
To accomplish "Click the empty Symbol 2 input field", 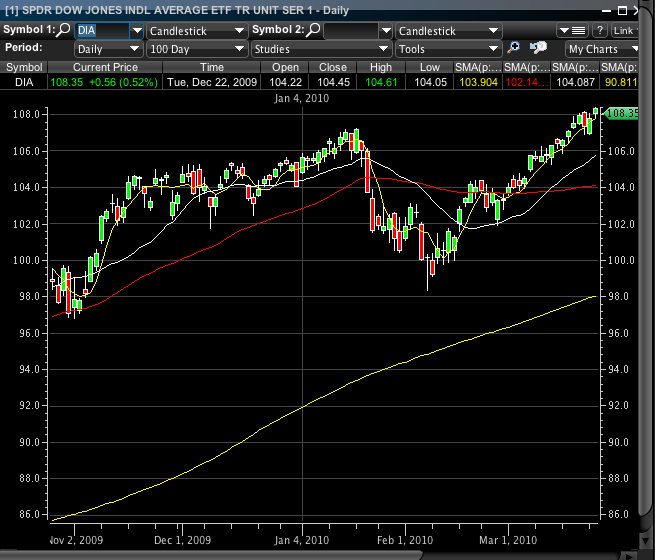I will pyautogui.click(x=350, y=30).
